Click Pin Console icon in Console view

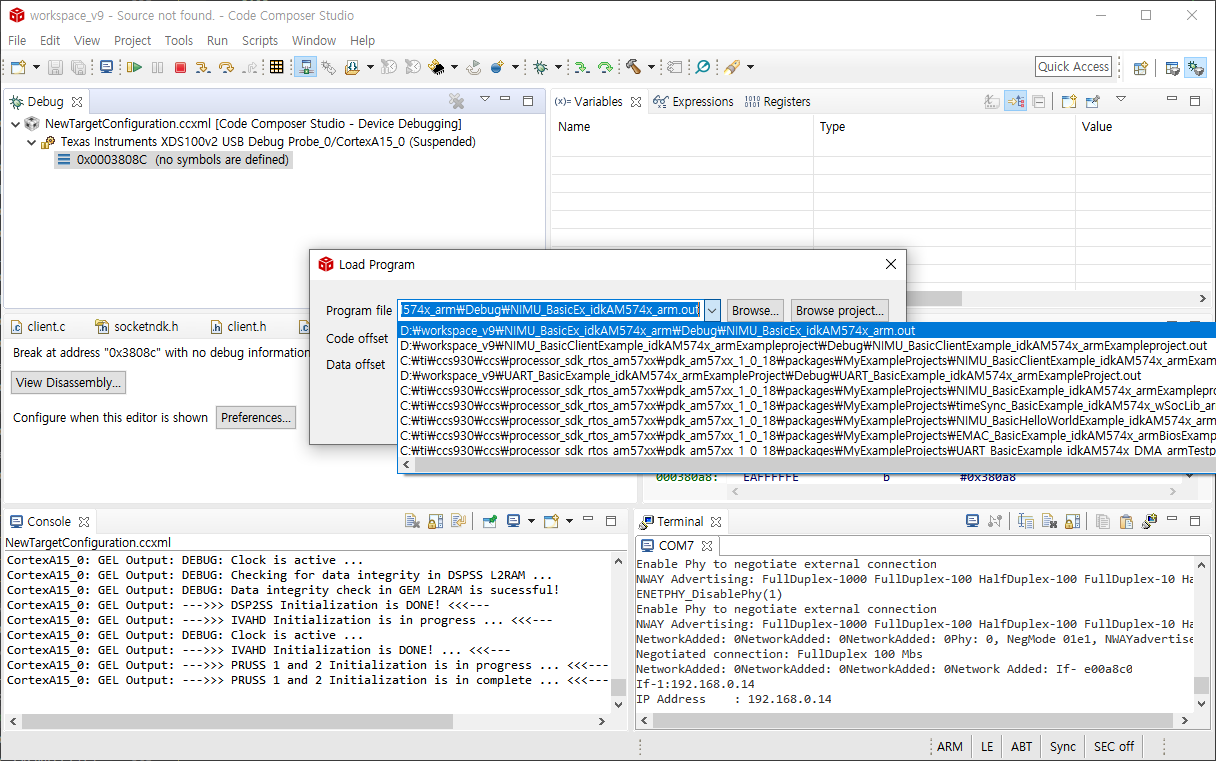point(490,521)
